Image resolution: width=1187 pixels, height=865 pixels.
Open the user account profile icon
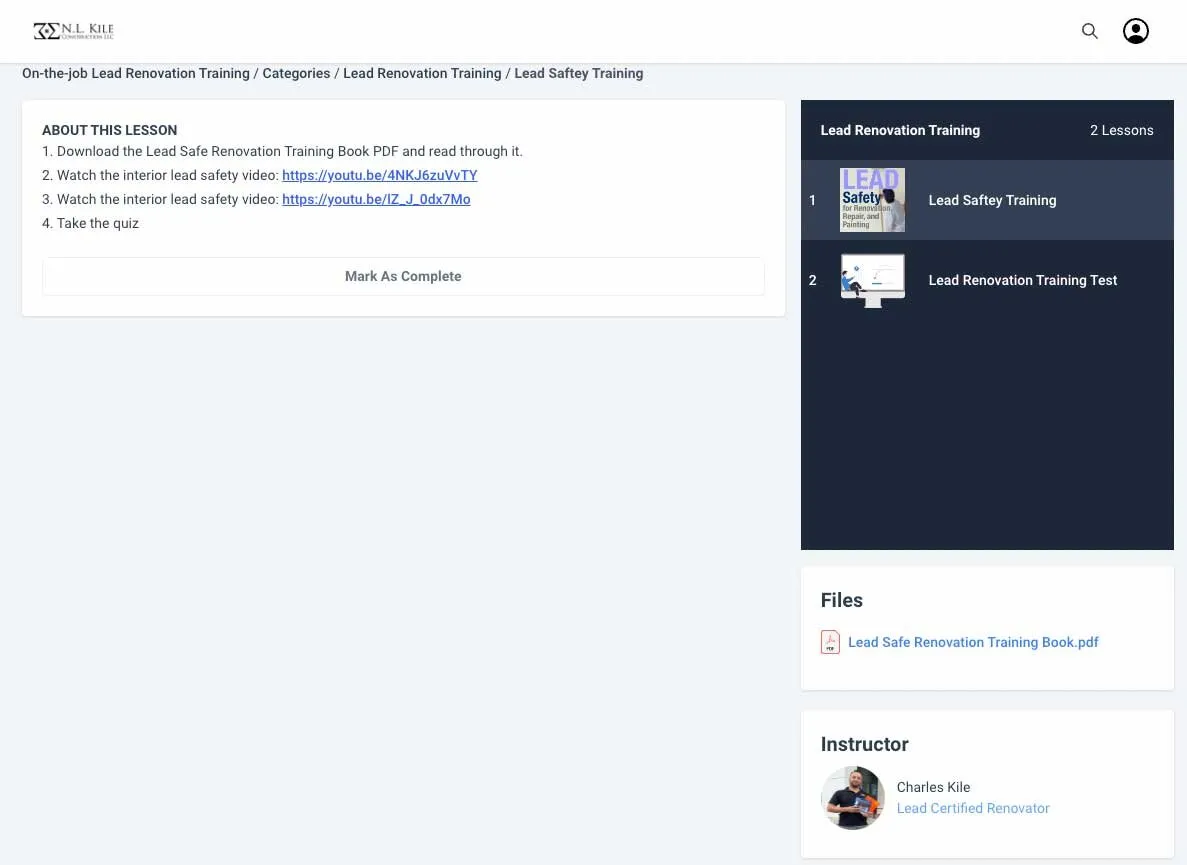(x=1135, y=31)
